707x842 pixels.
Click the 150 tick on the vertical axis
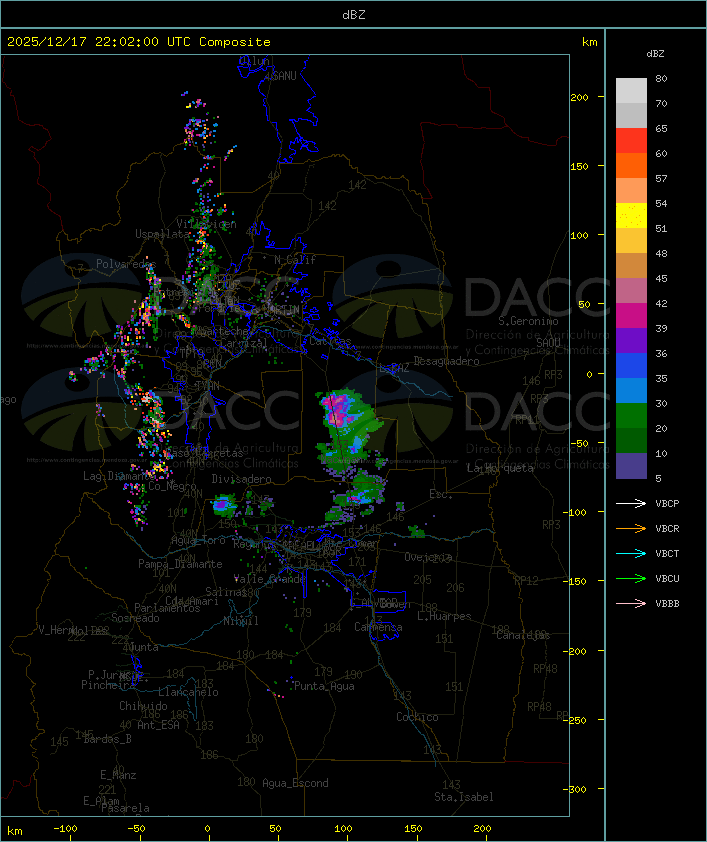click(579, 166)
